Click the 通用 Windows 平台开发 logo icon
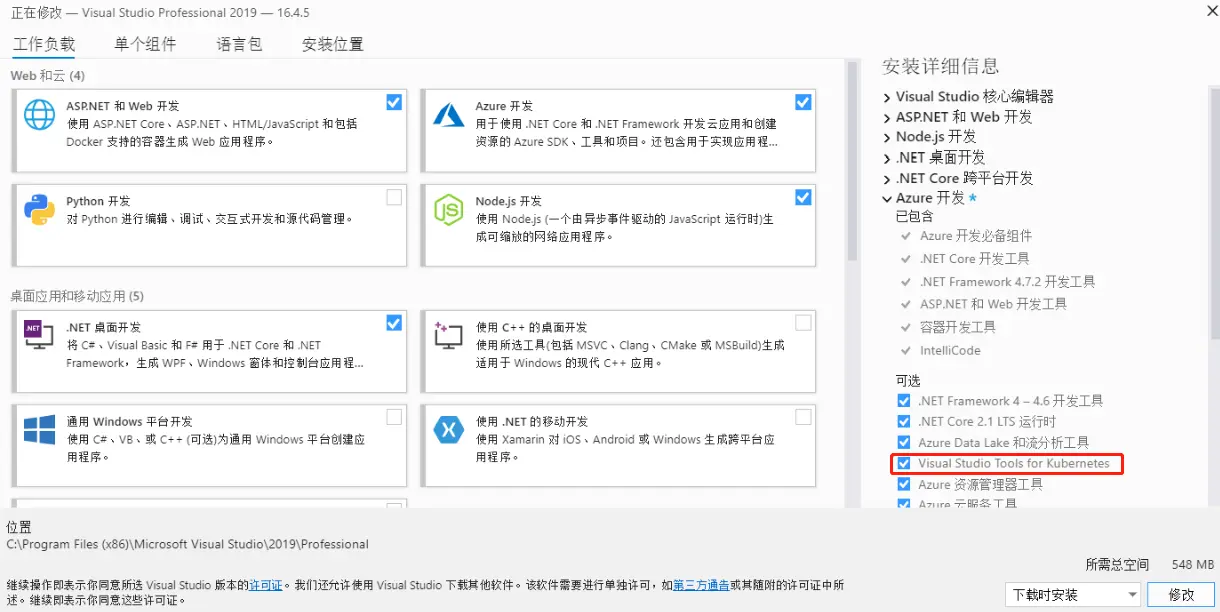This screenshot has width=1220, height=612. click(40, 430)
